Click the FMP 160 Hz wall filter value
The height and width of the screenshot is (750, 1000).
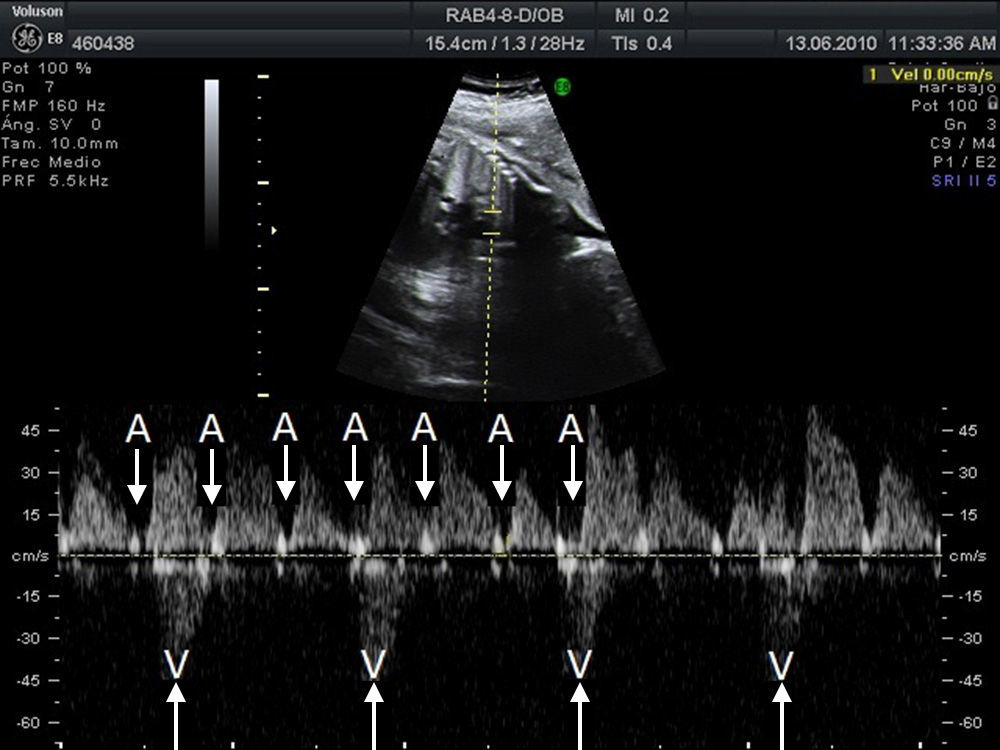coord(54,106)
